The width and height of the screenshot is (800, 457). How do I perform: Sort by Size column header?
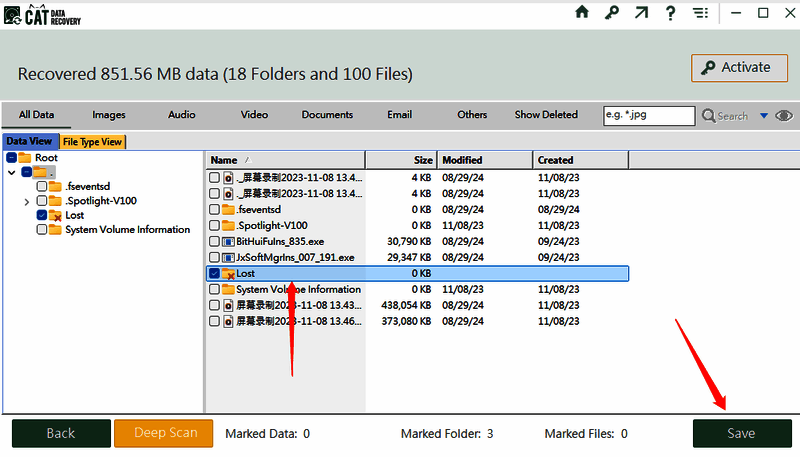(x=402, y=160)
